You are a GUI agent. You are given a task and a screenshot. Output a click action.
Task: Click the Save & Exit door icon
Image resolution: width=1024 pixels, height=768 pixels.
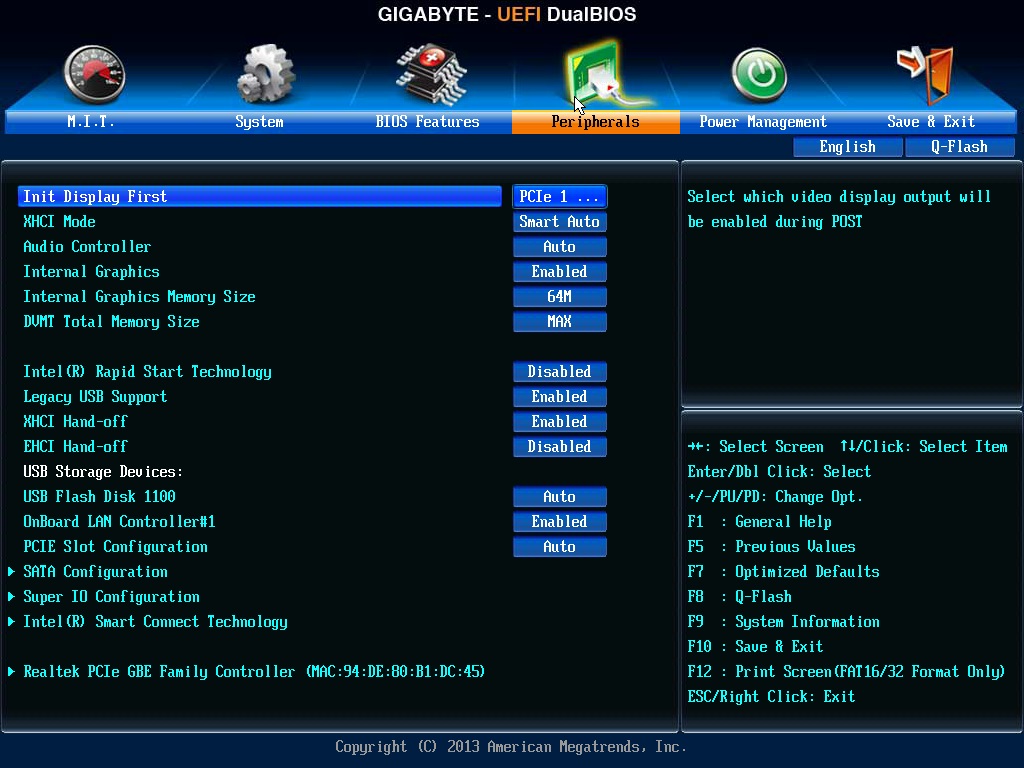tap(925, 75)
